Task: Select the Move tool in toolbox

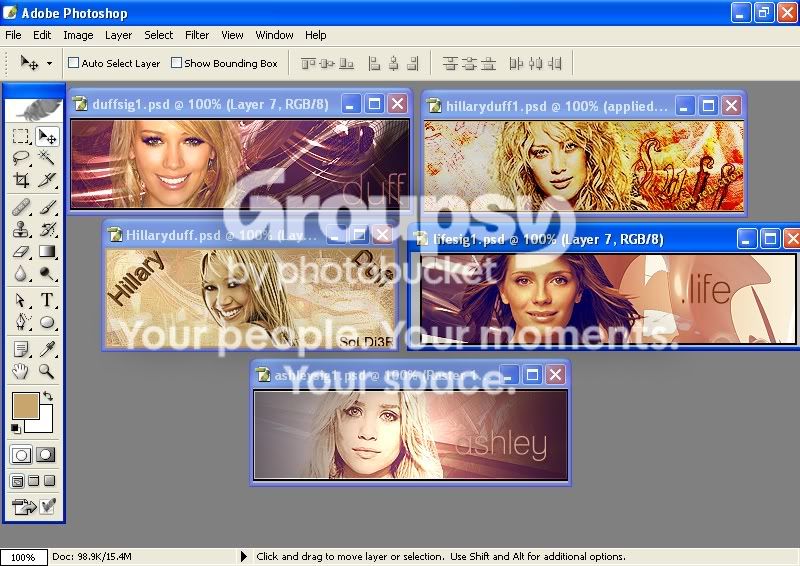Action: point(47,136)
